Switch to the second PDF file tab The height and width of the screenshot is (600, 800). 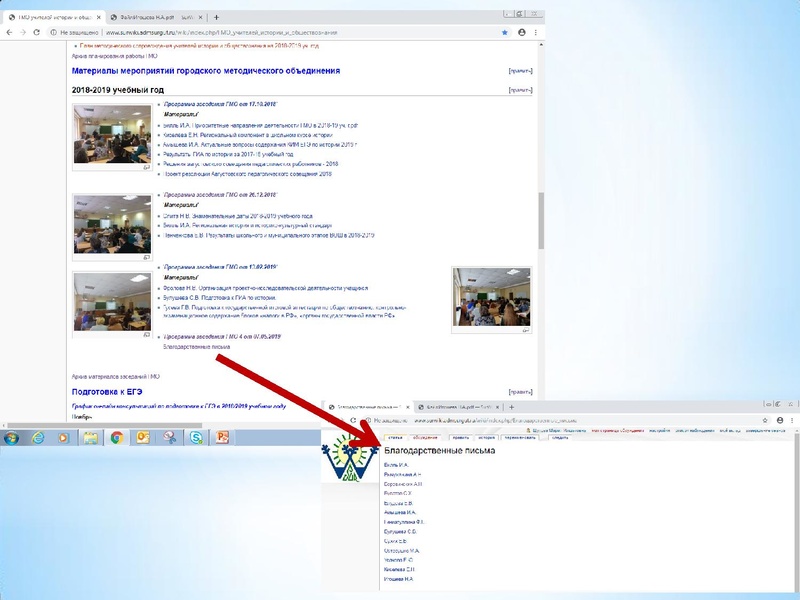pyautogui.click(x=148, y=17)
